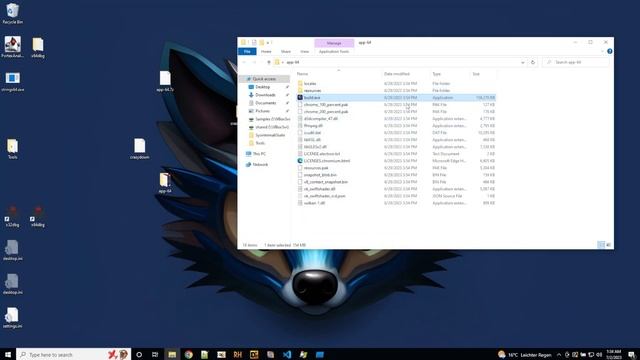This screenshot has height=360, width=640.
Task: Select the crazydown file on the desktop
Action: coord(140,149)
